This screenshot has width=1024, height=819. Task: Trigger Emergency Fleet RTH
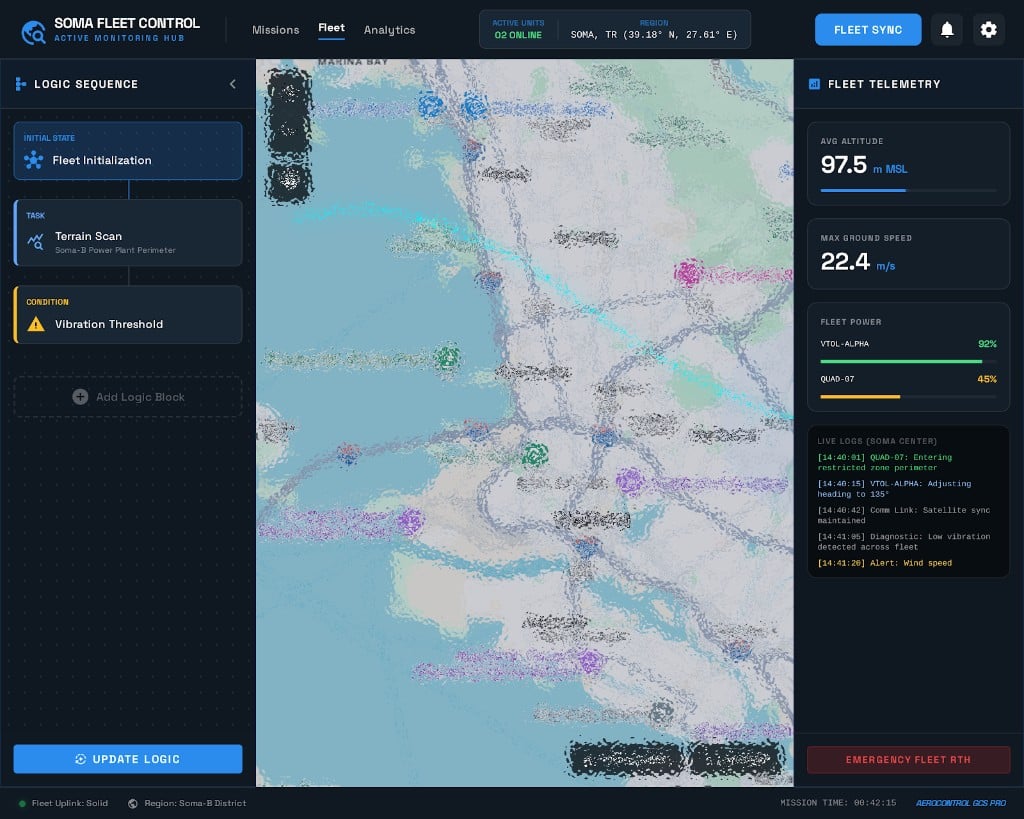[908, 760]
